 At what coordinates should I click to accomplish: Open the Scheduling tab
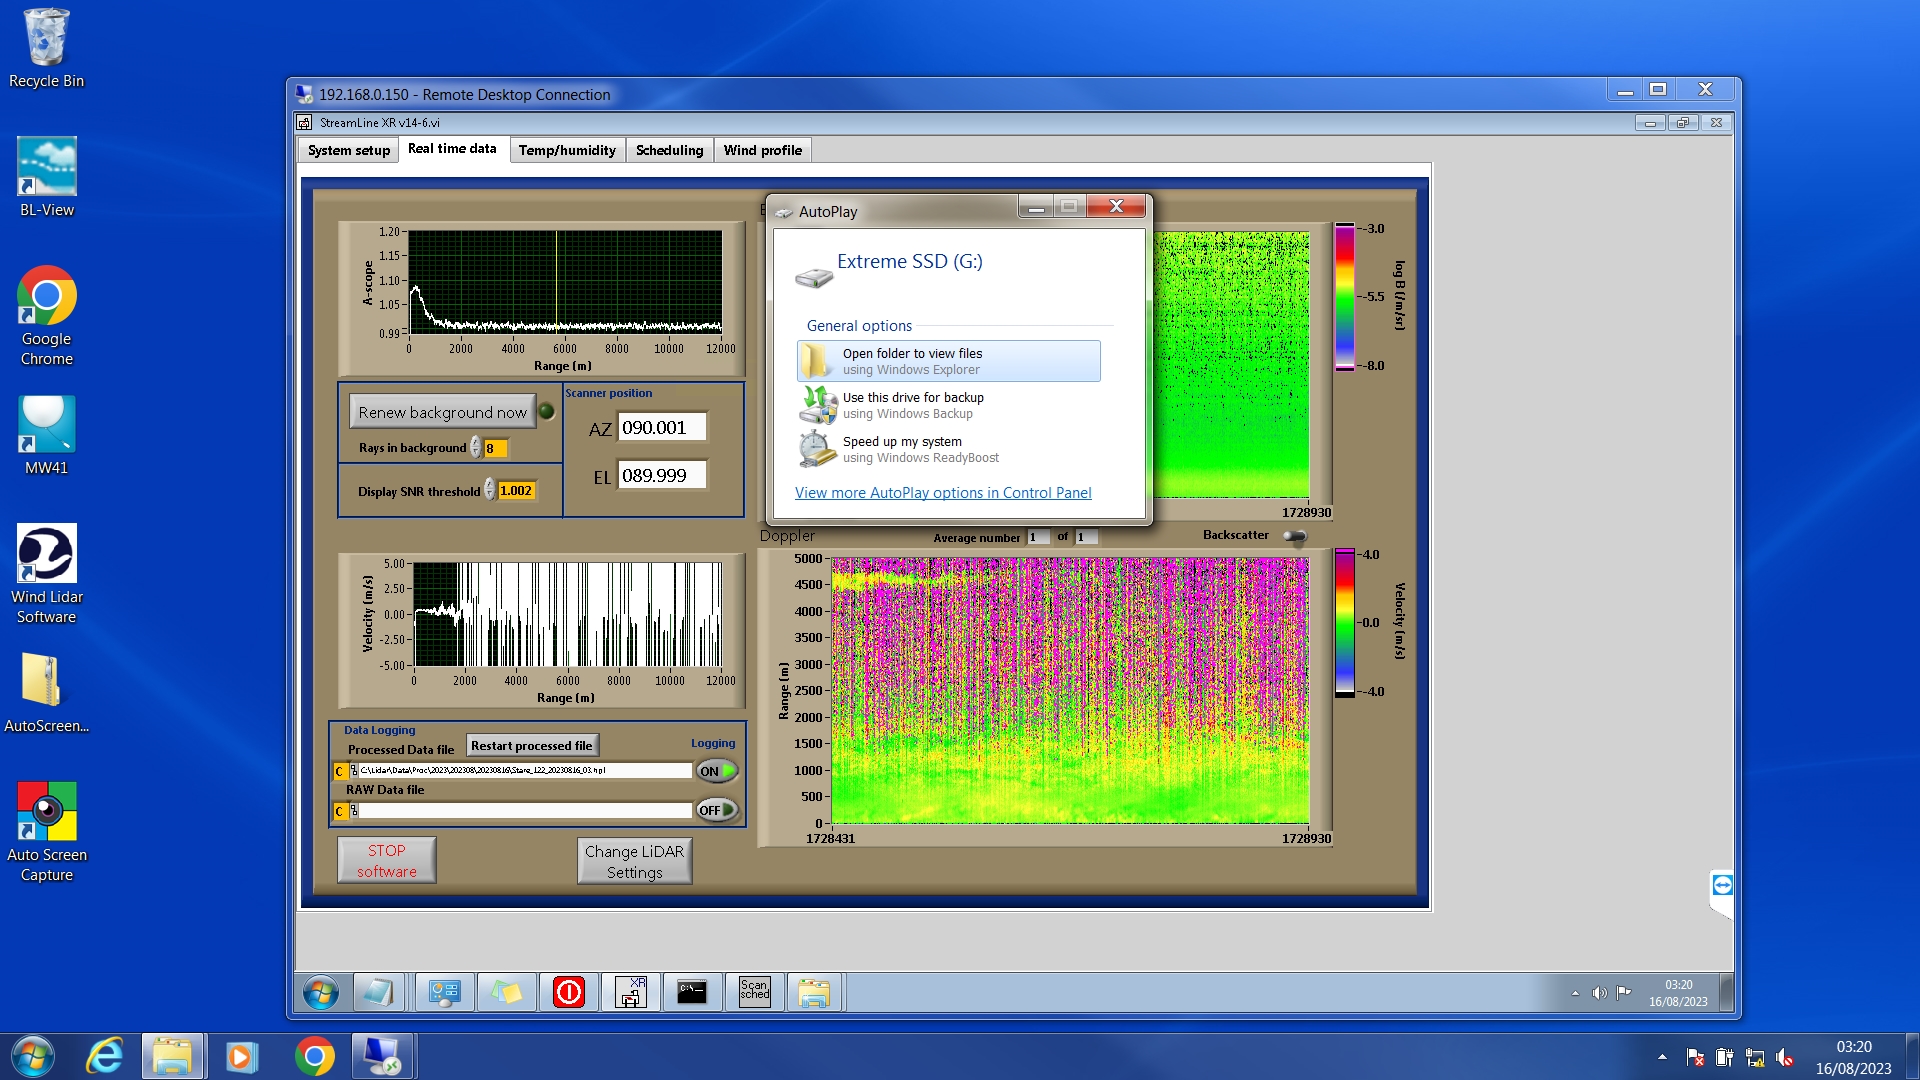click(x=669, y=150)
